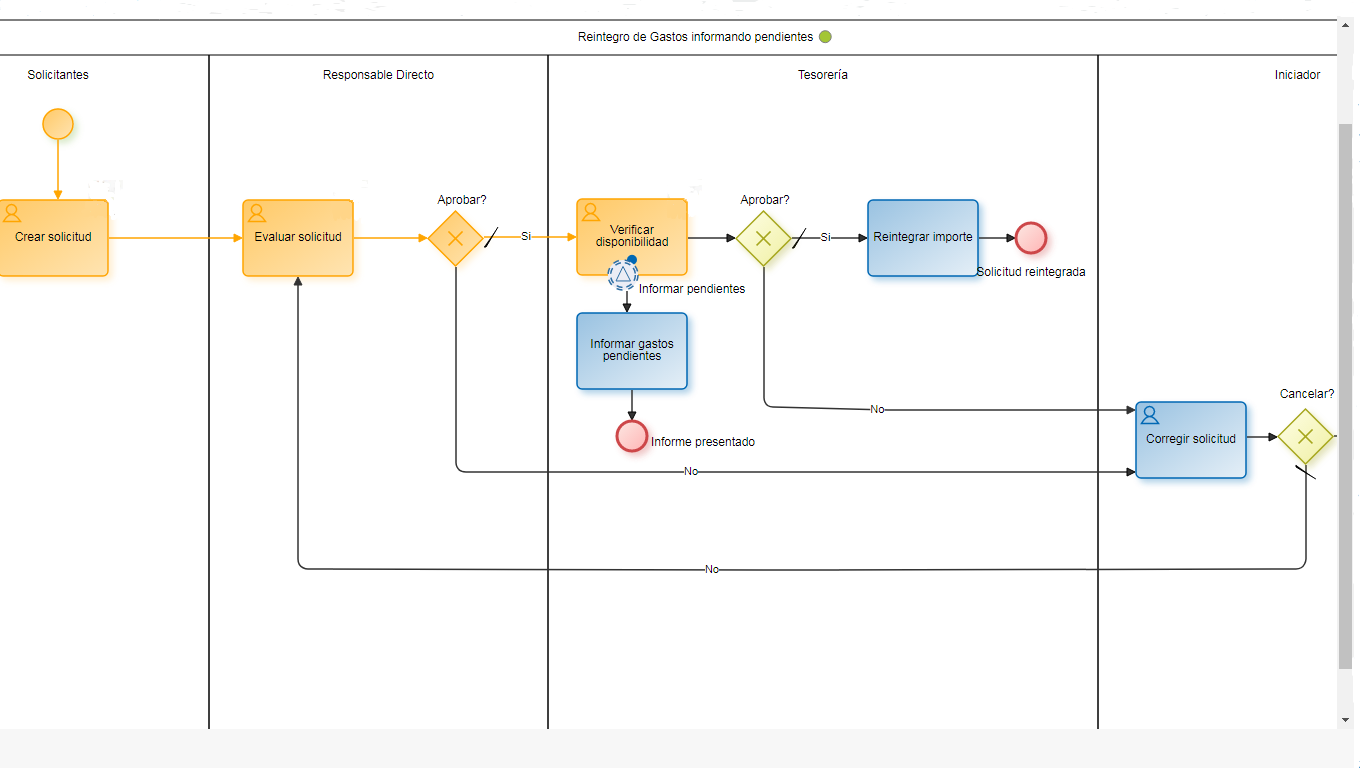Click the start event circle in Solicitantes lane
The image size is (1360, 768).
pos(58,124)
